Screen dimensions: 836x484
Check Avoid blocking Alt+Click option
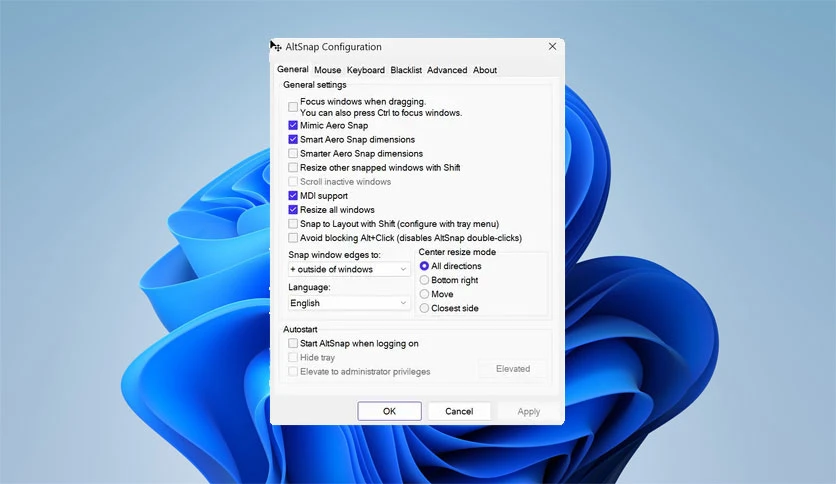coord(293,238)
